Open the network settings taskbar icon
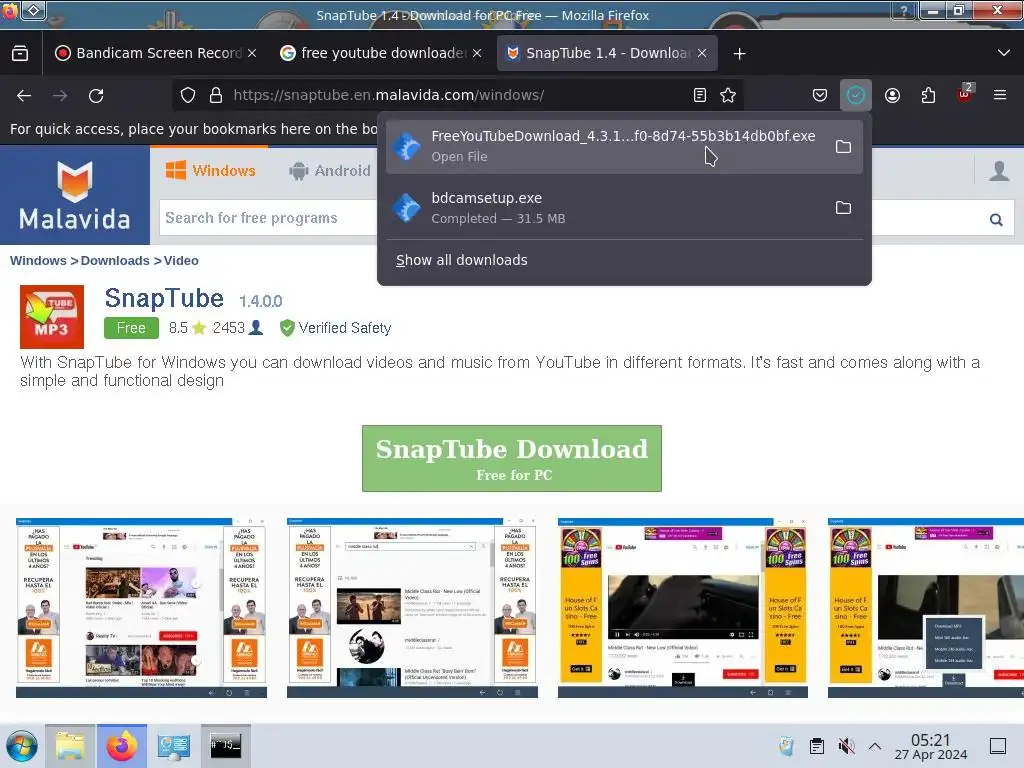 point(173,746)
